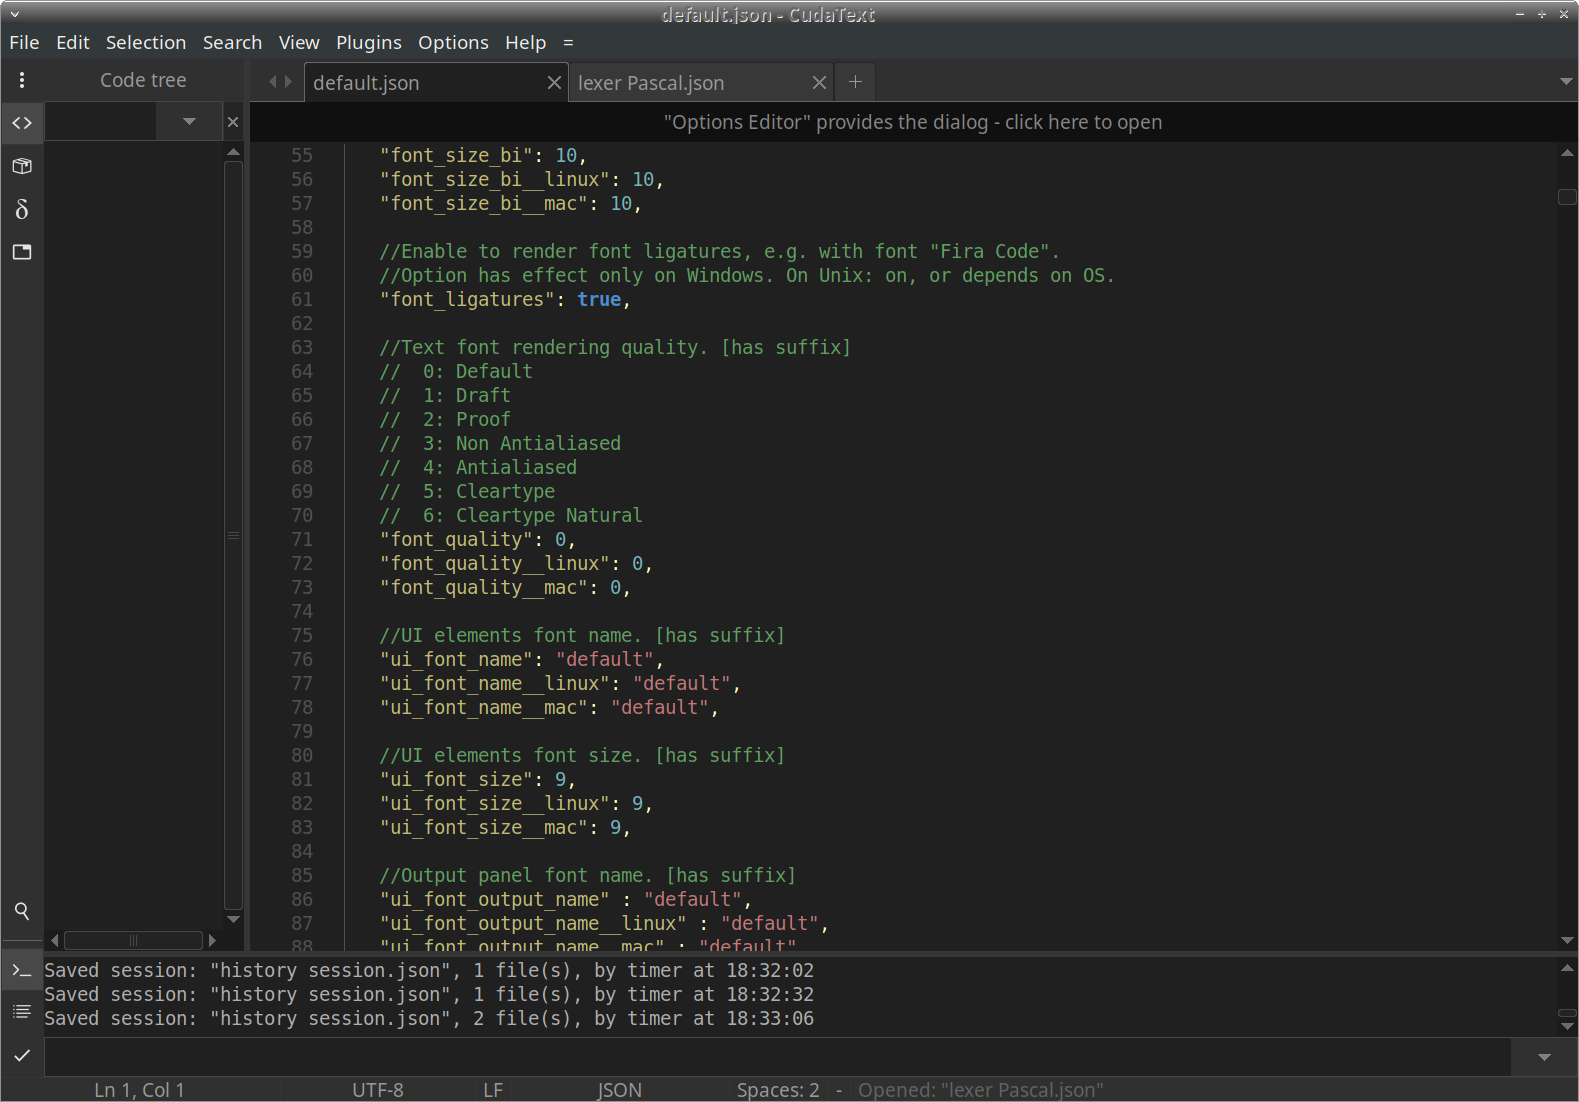Toggle the Console panel icon
This screenshot has width=1579, height=1102.
coord(22,970)
